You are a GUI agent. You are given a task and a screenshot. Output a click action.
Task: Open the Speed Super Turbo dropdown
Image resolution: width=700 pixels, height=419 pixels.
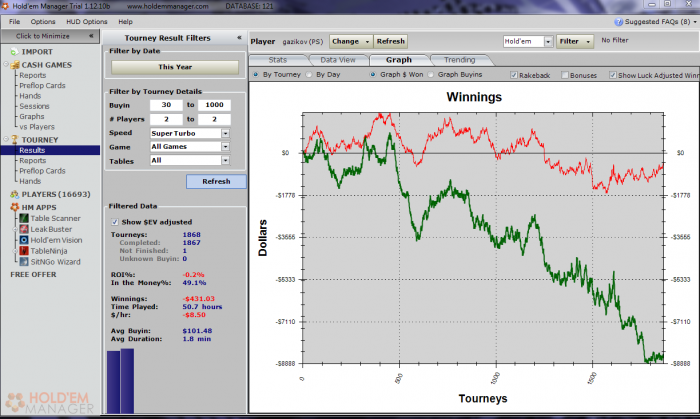pos(225,133)
